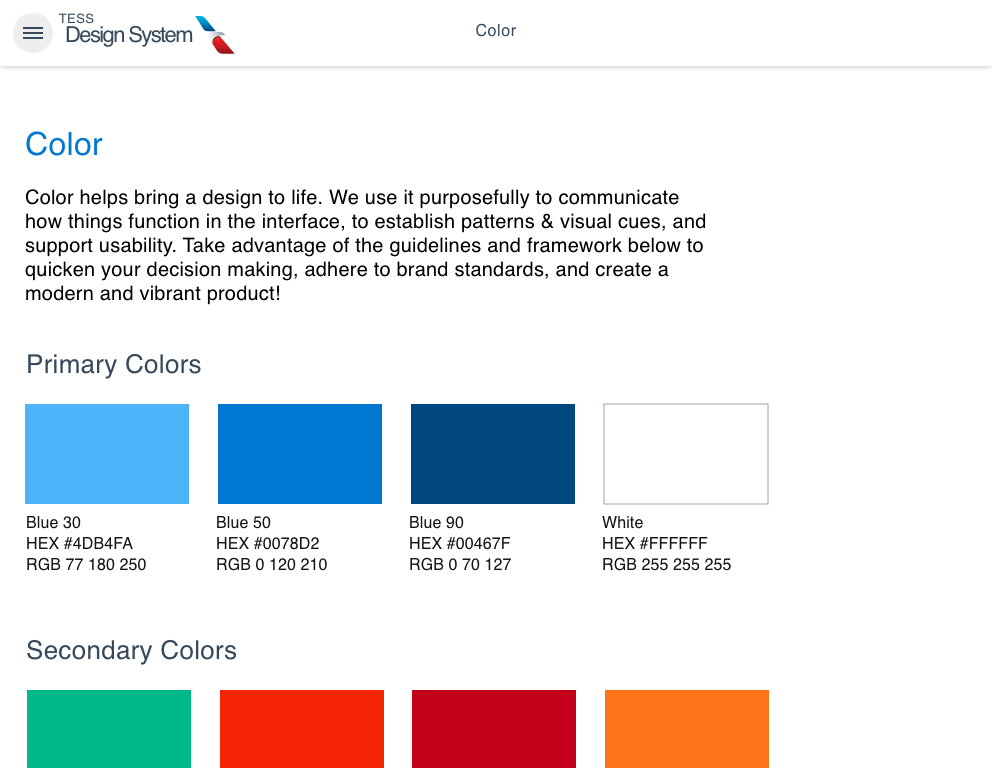Screen dimensions: 992x768
Task: Click the Primary Colors section heading
Action: tap(114, 365)
